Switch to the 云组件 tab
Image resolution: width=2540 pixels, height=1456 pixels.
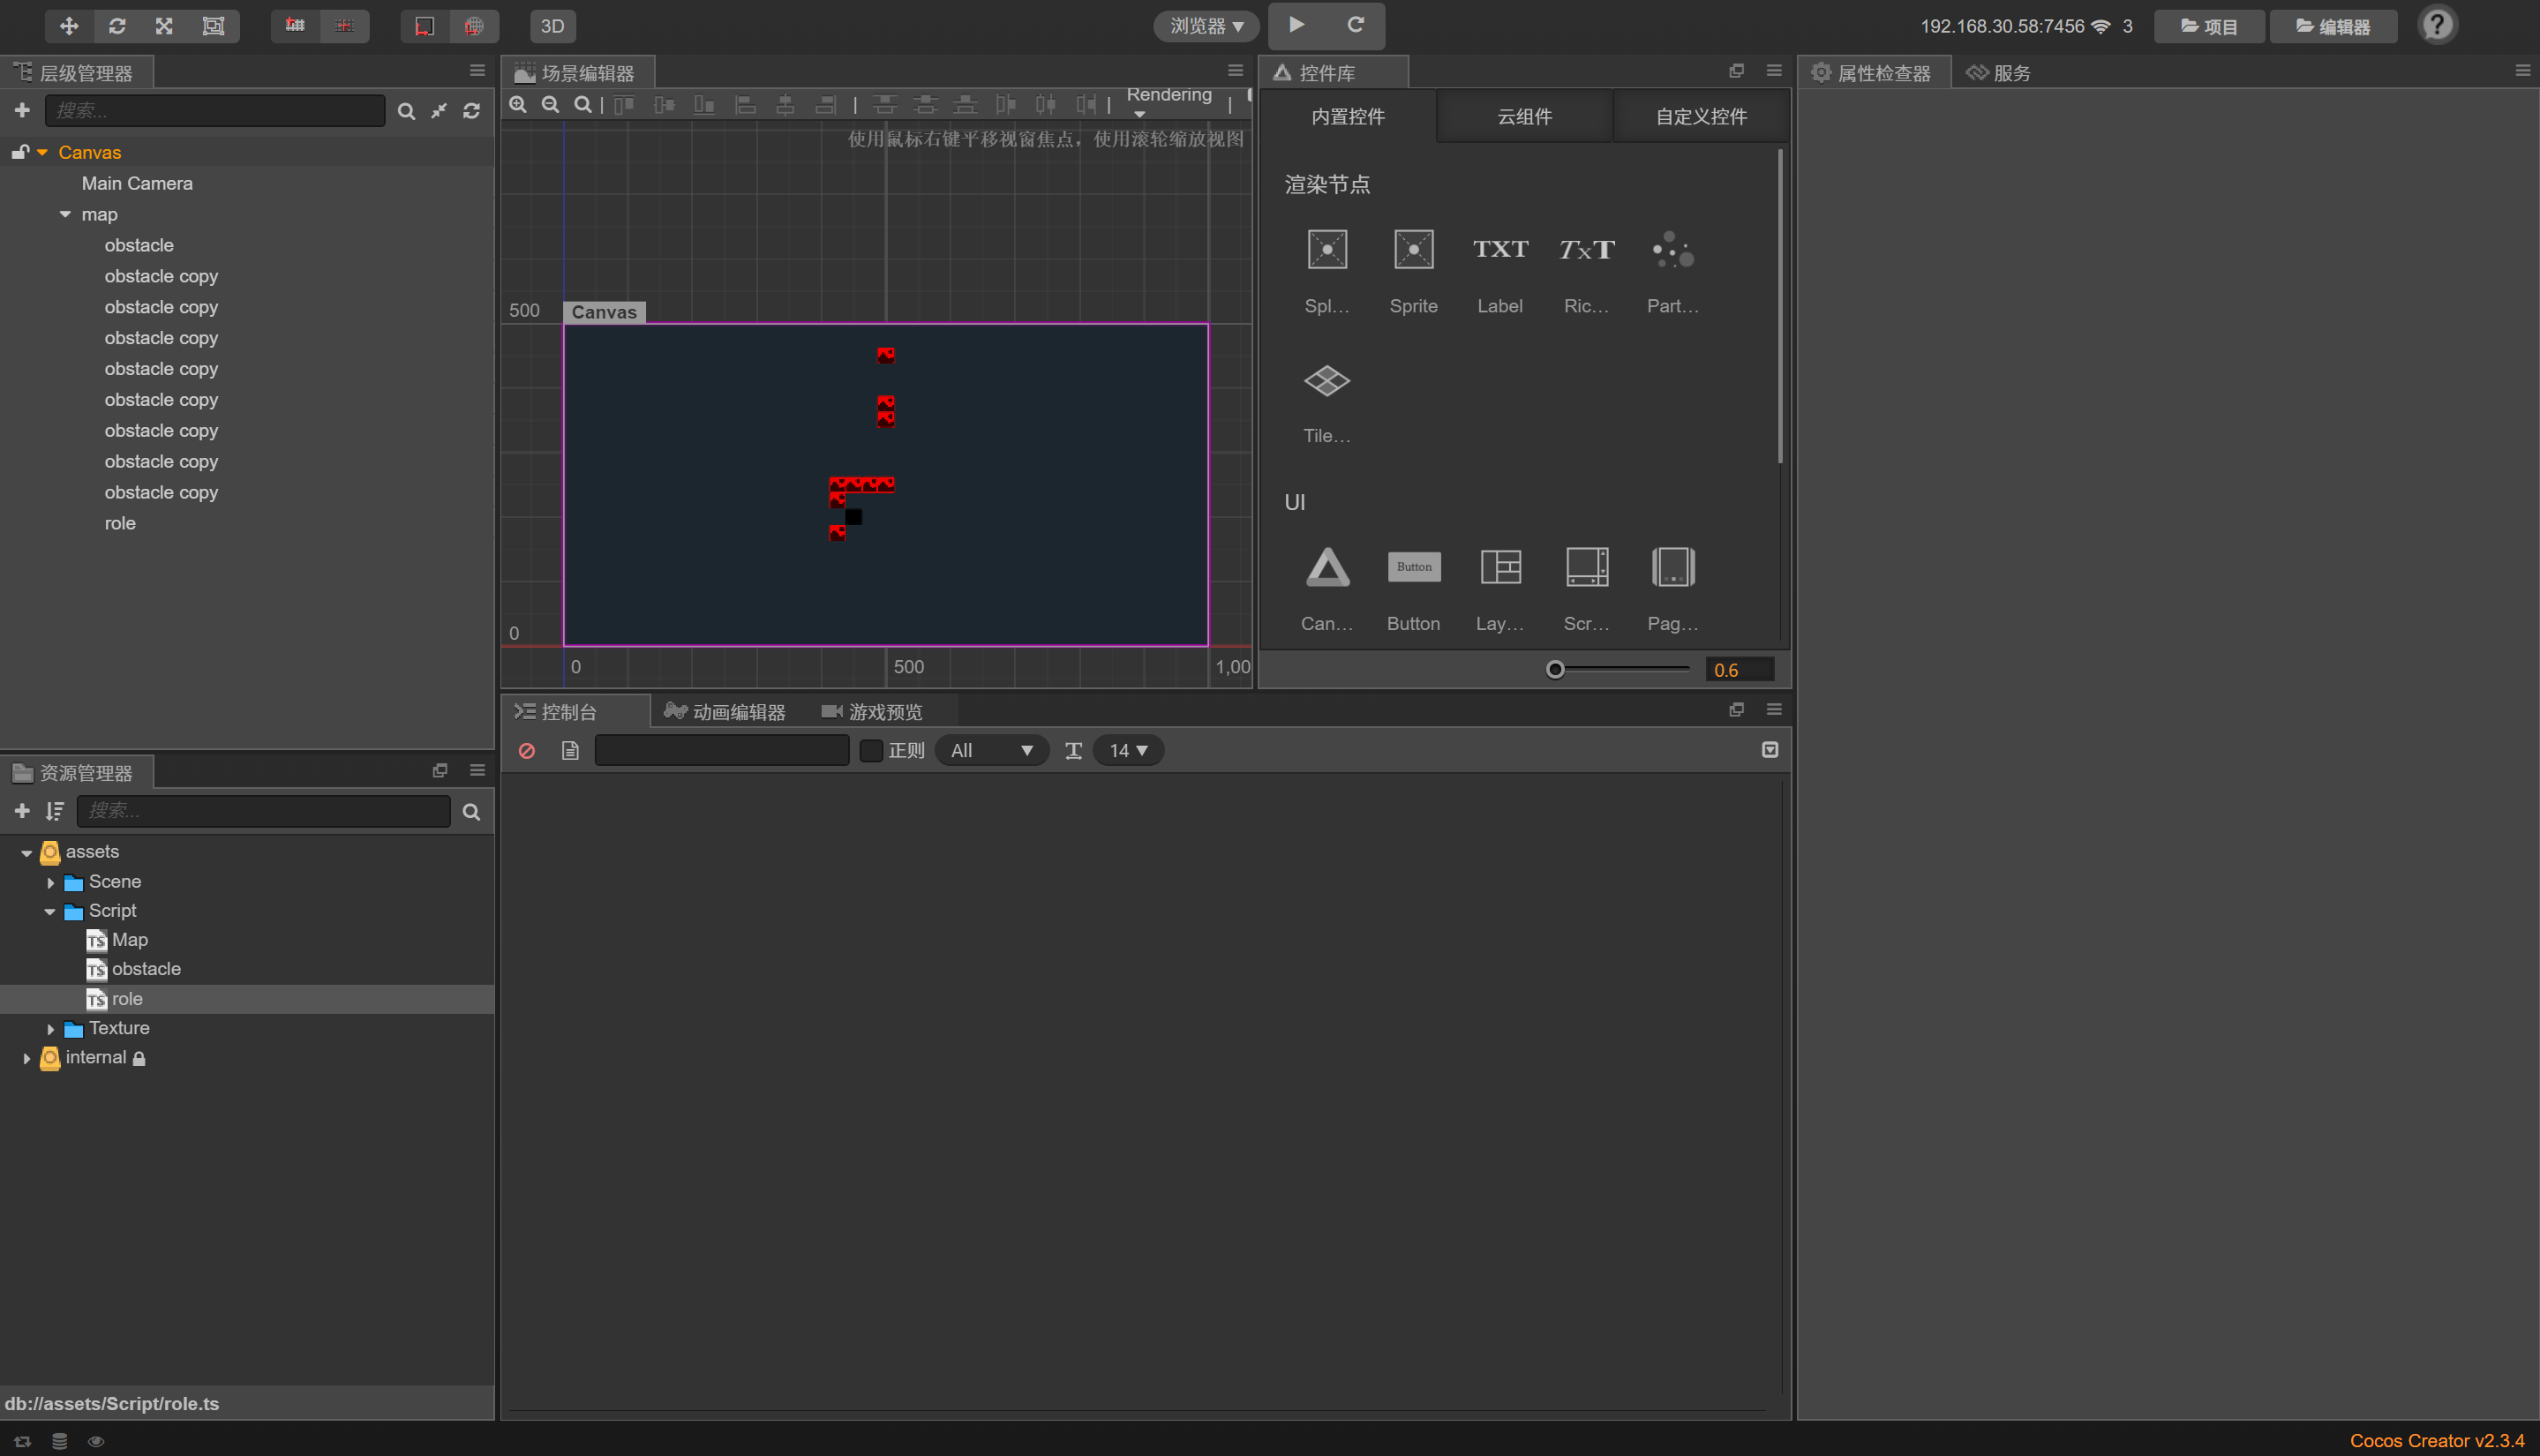[x=1523, y=117]
